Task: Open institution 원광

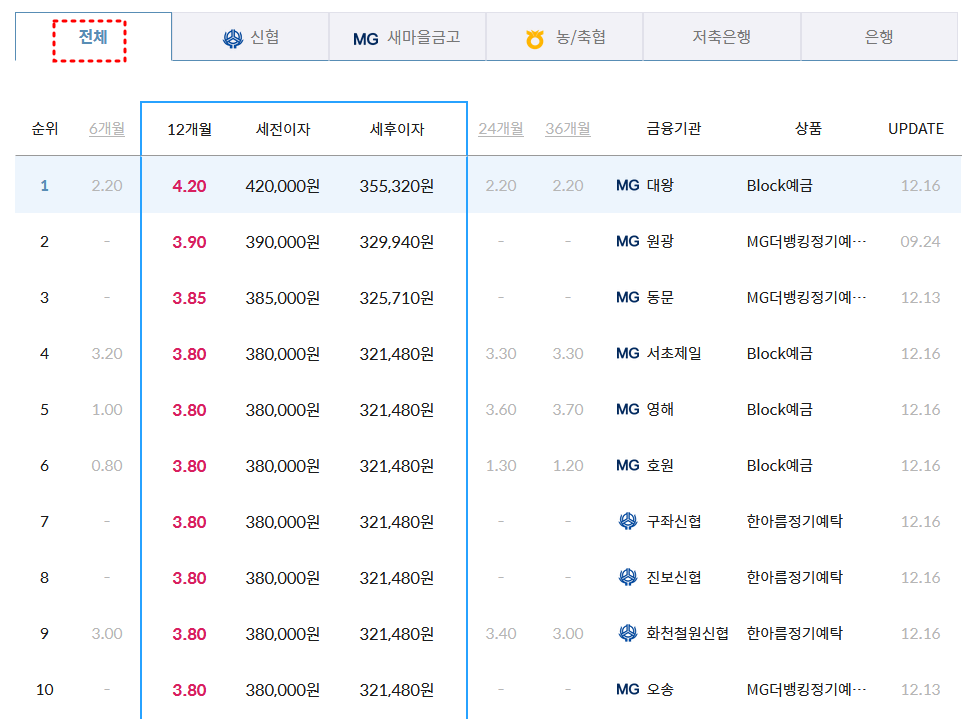Action: 660,242
